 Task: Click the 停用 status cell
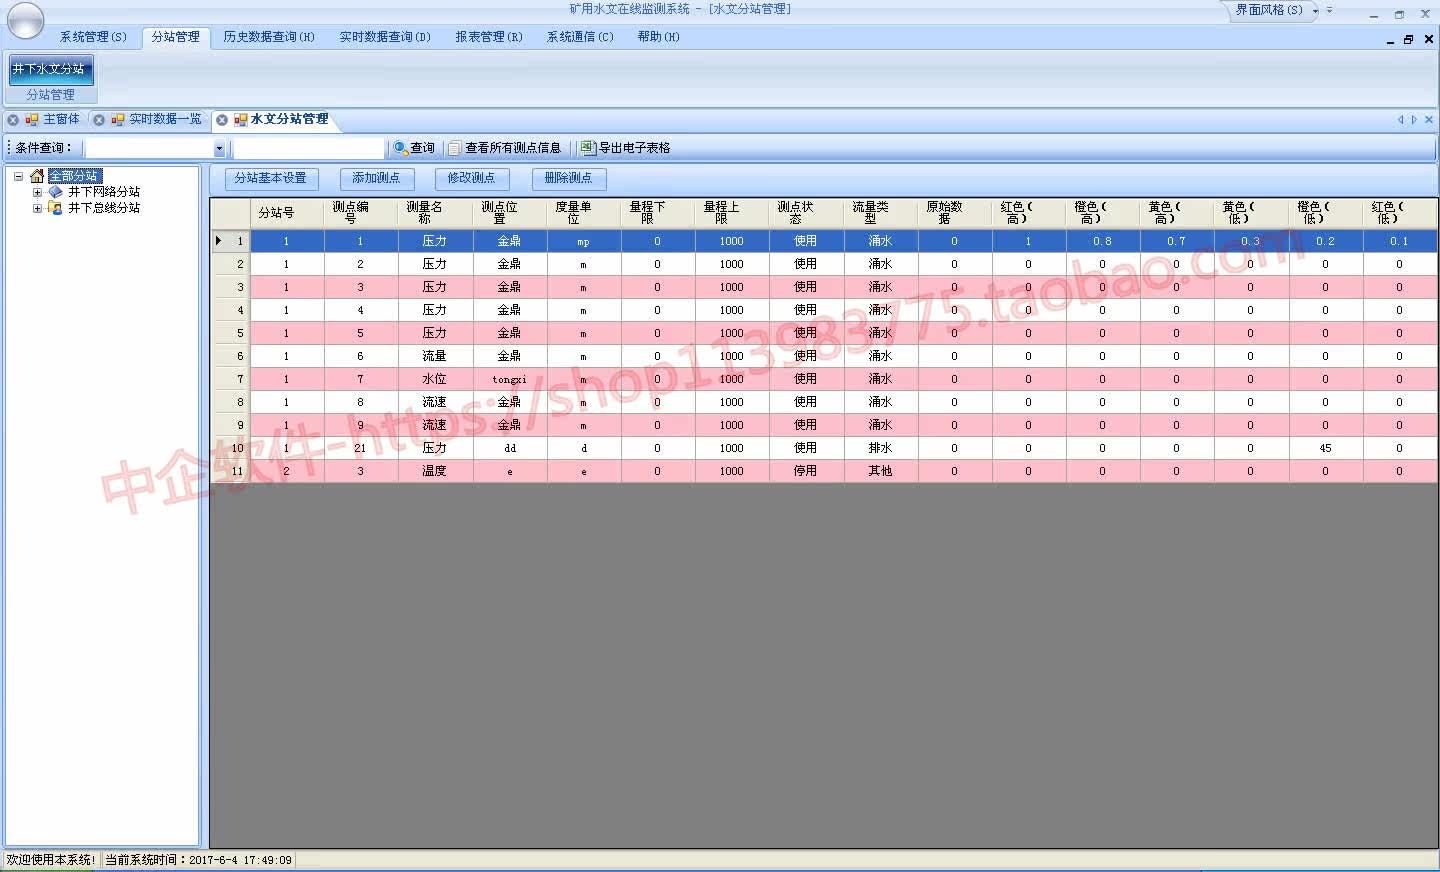[x=806, y=471]
